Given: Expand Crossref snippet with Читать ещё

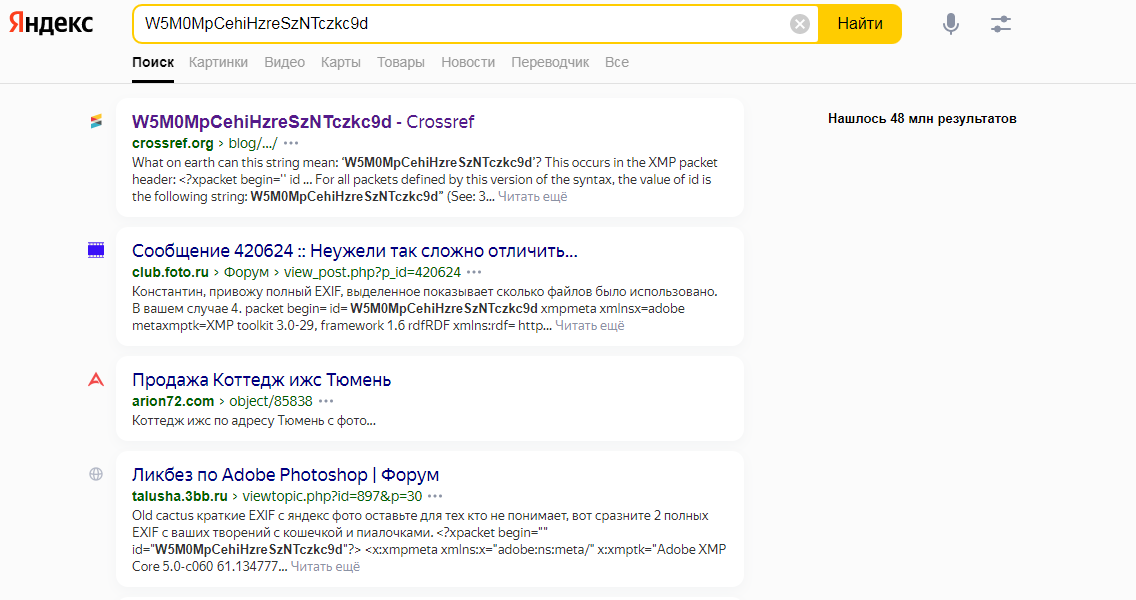Looking at the screenshot, I should pyautogui.click(x=533, y=197).
